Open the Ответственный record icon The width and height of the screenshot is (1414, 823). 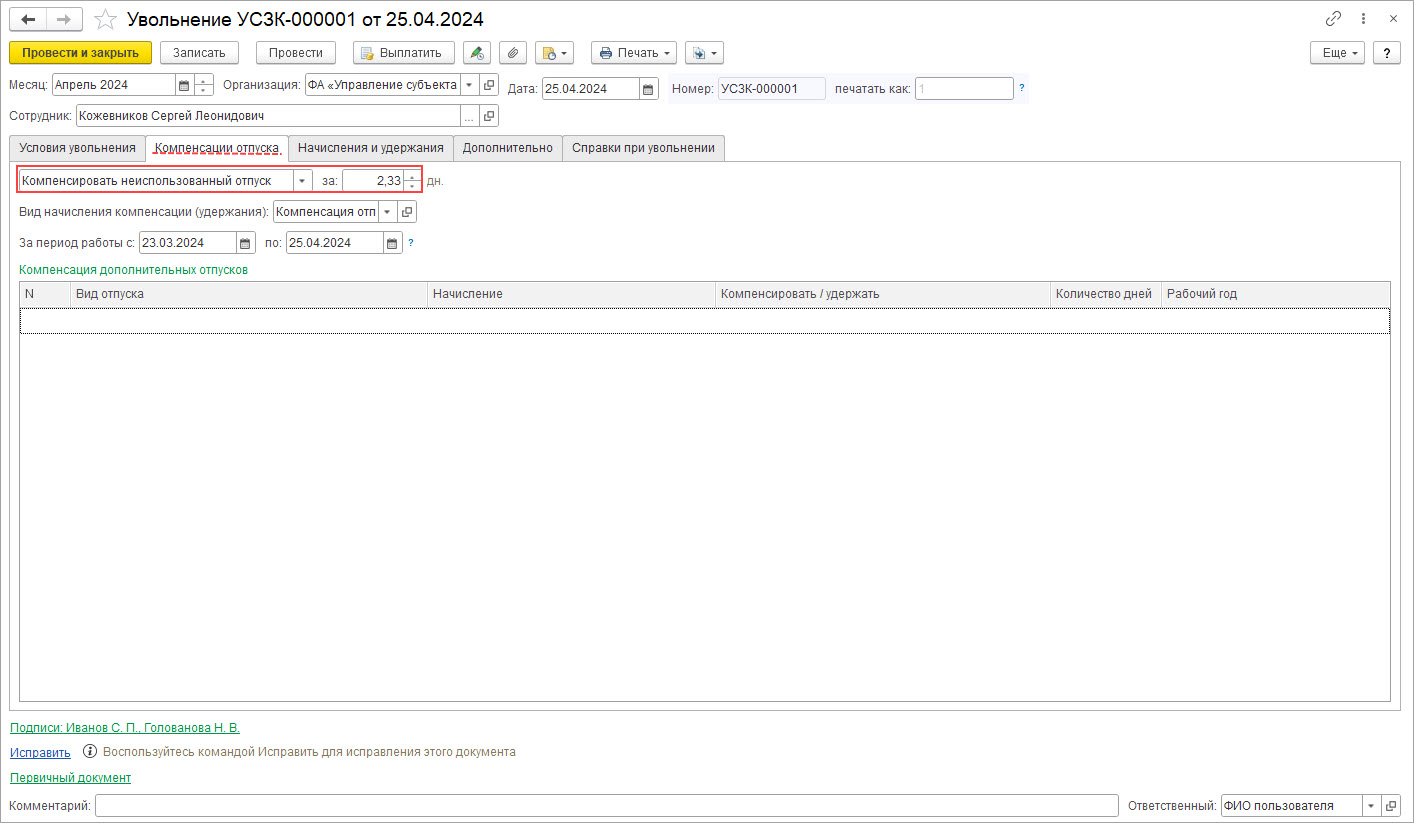click(x=1391, y=806)
